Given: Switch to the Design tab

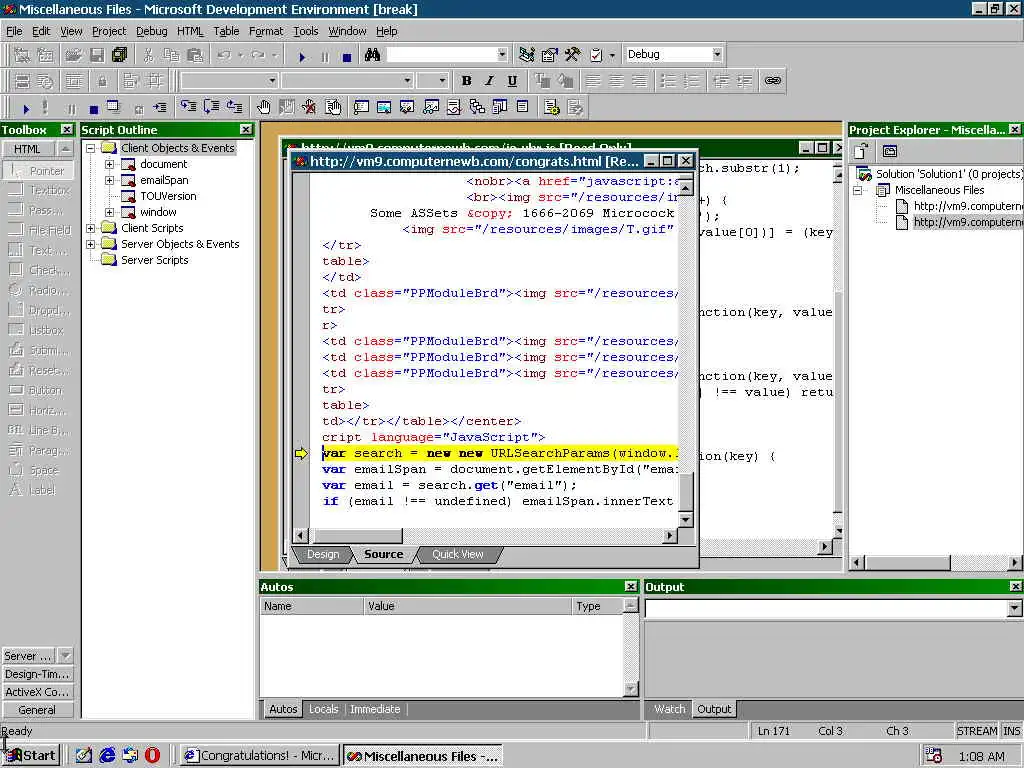Looking at the screenshot, I should pos(323,554).
